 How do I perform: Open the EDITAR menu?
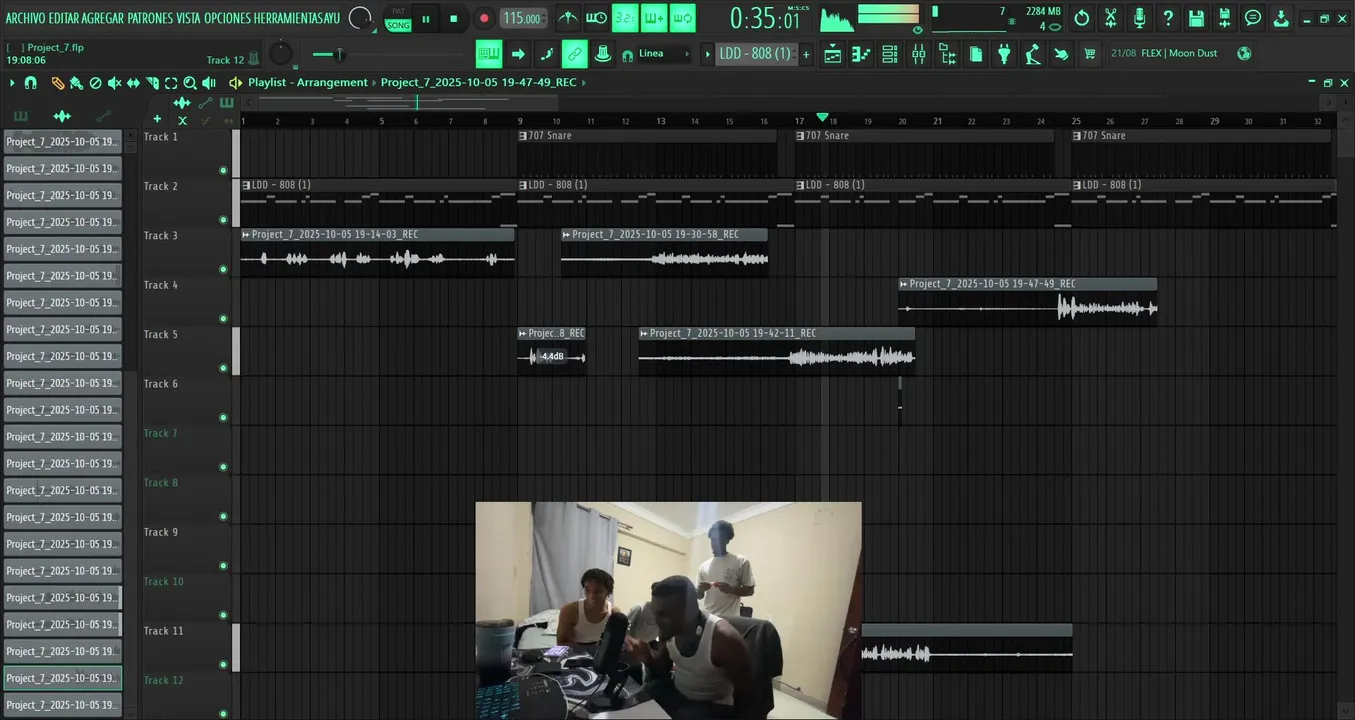[62, 18]
